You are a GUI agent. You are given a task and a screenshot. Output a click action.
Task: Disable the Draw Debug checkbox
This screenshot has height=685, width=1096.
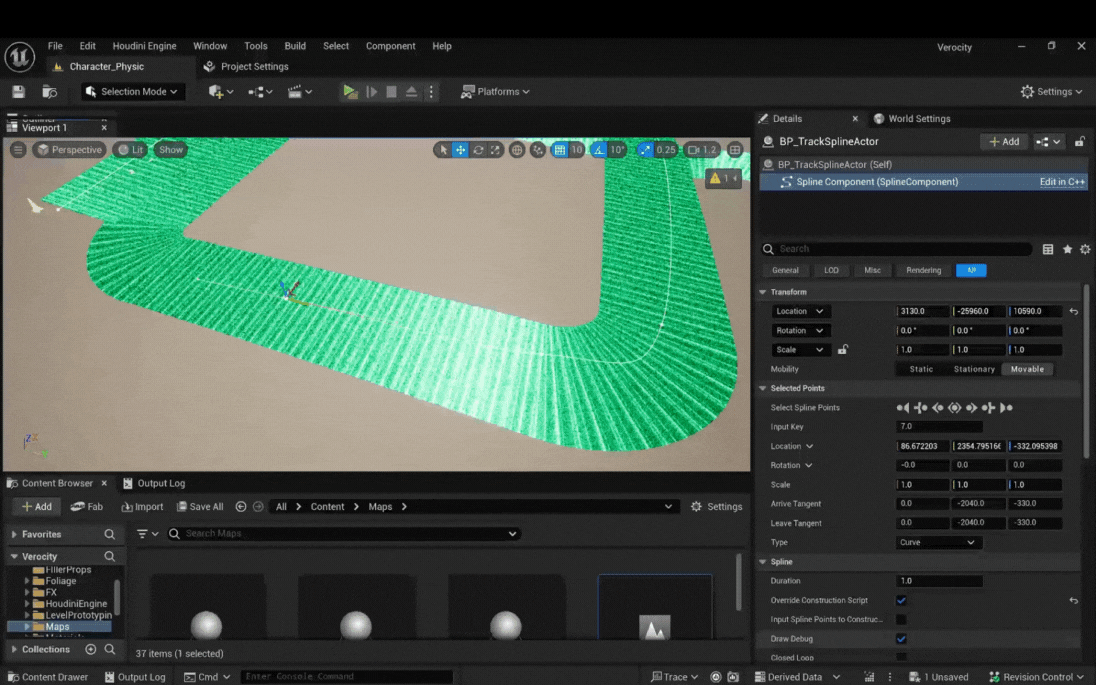click(x=901, y=639)
